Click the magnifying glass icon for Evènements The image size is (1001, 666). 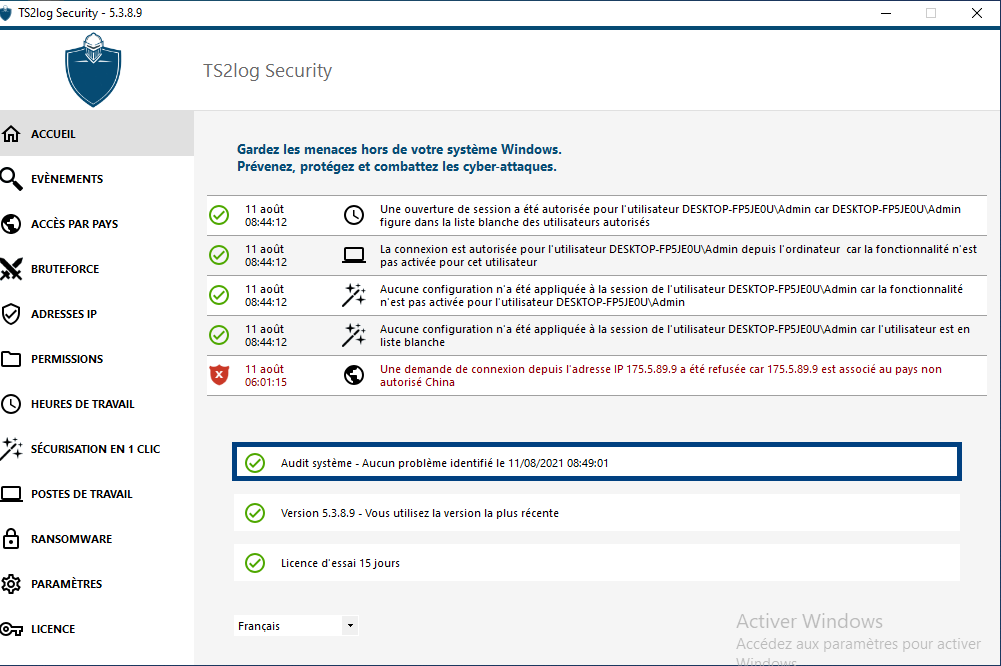pos(11,179)
